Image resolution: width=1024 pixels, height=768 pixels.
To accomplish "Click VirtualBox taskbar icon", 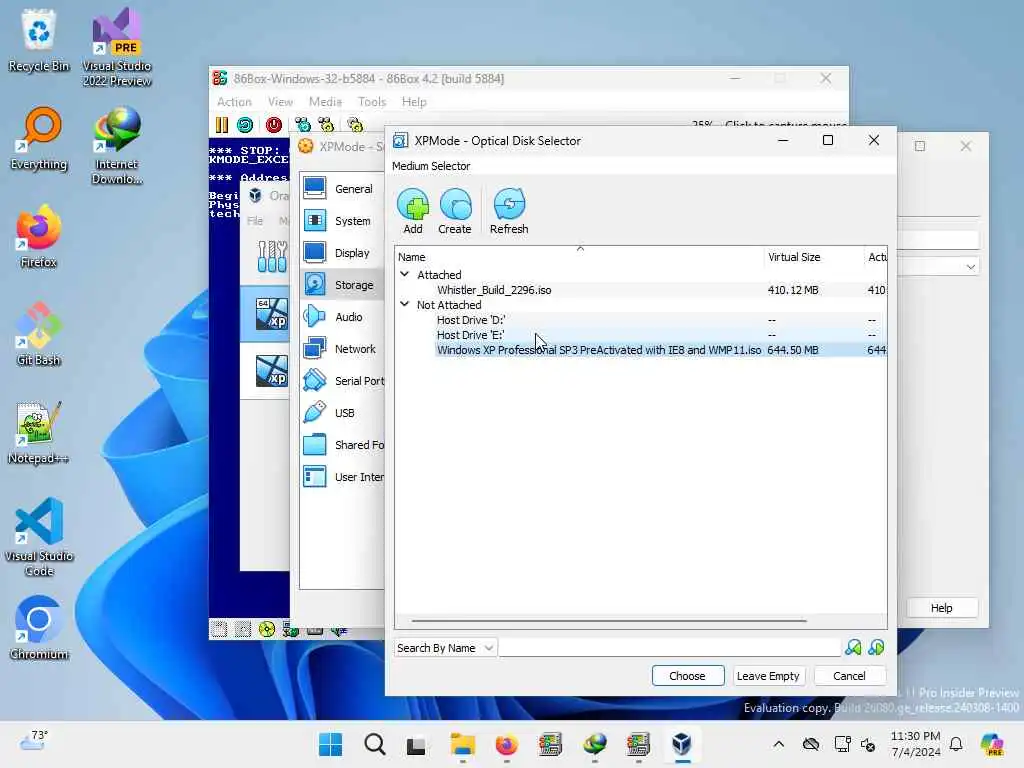I will coord(682,744).
